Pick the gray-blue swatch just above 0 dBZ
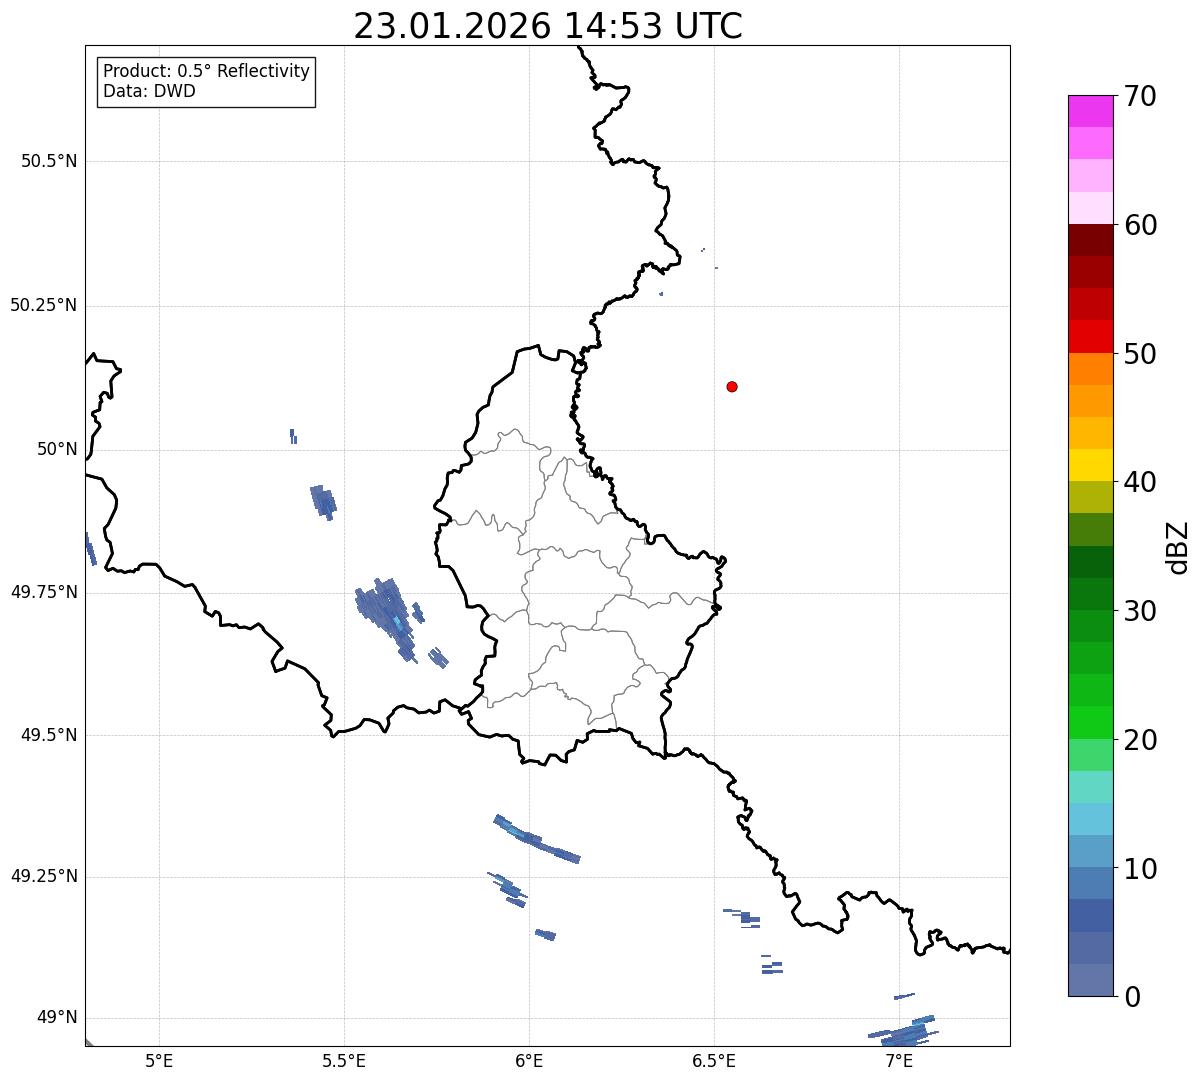Image resolution: width=1202 pixels, height=1081 pixels. click(x=1090, y=980)
